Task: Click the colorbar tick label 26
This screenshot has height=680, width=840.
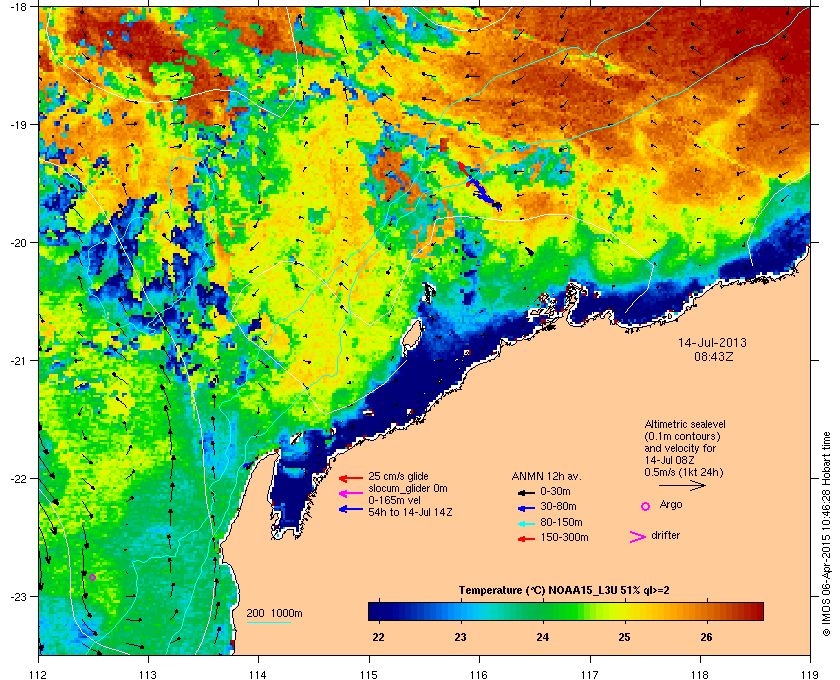Action: 707,638
